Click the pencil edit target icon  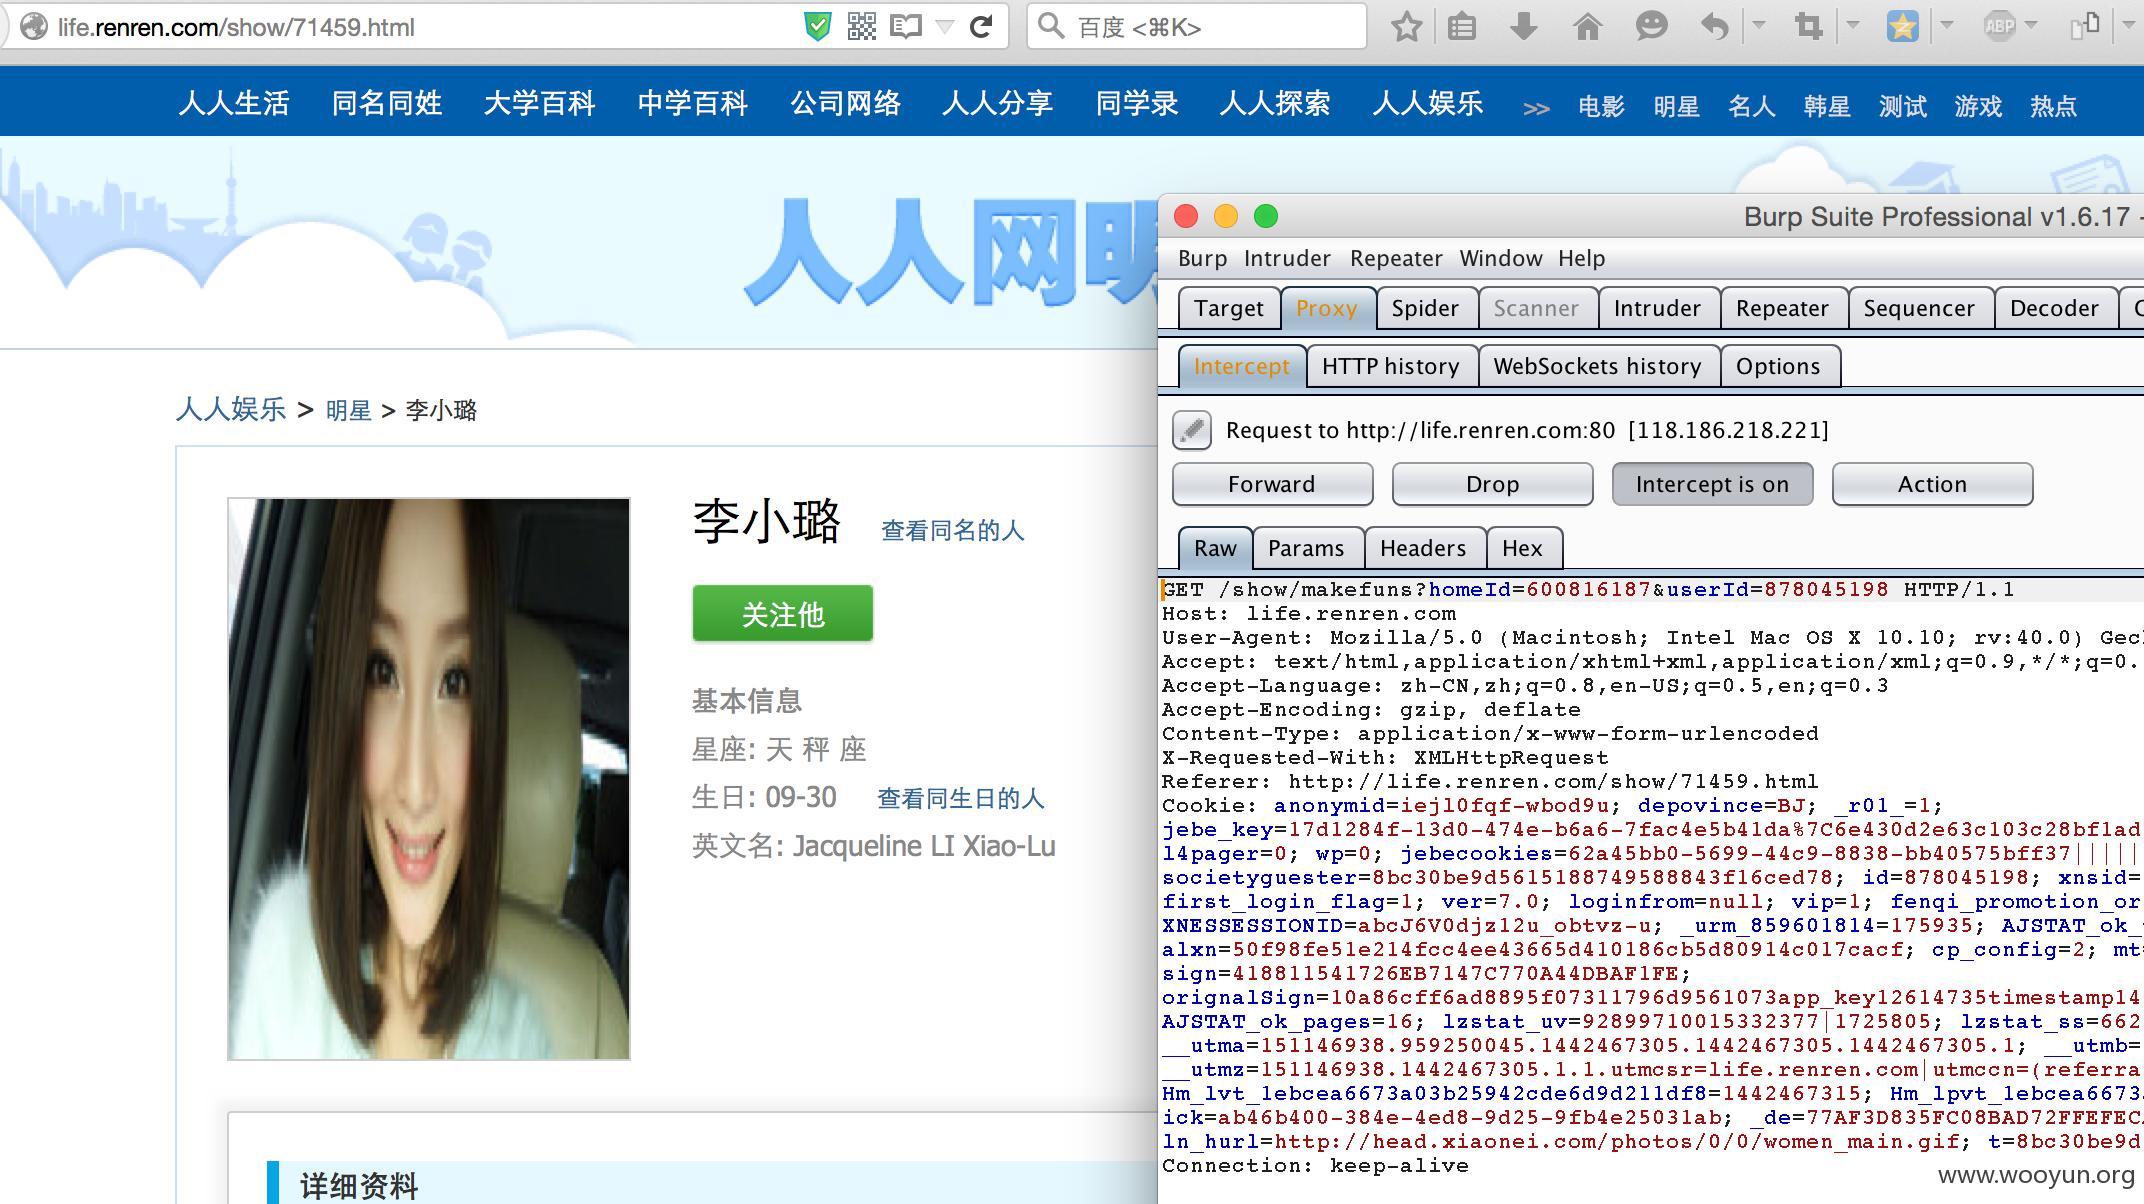click(1192, 430)
